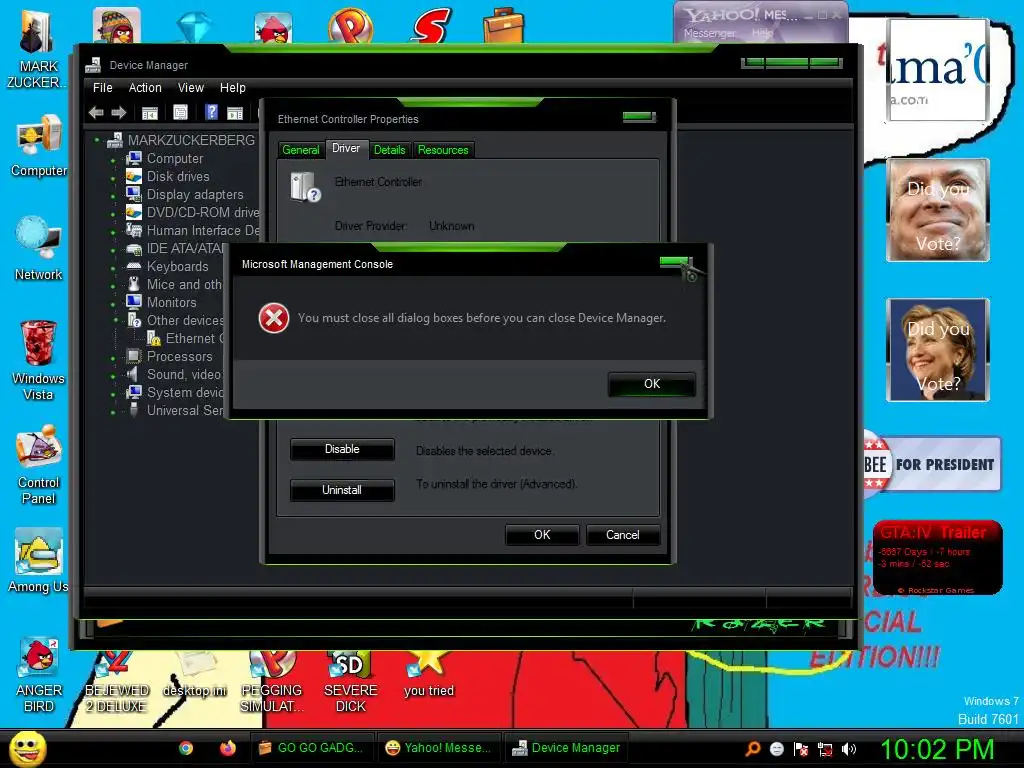Click the Action Center flag tray icon
1024x768 pixels.
[801, 749]
